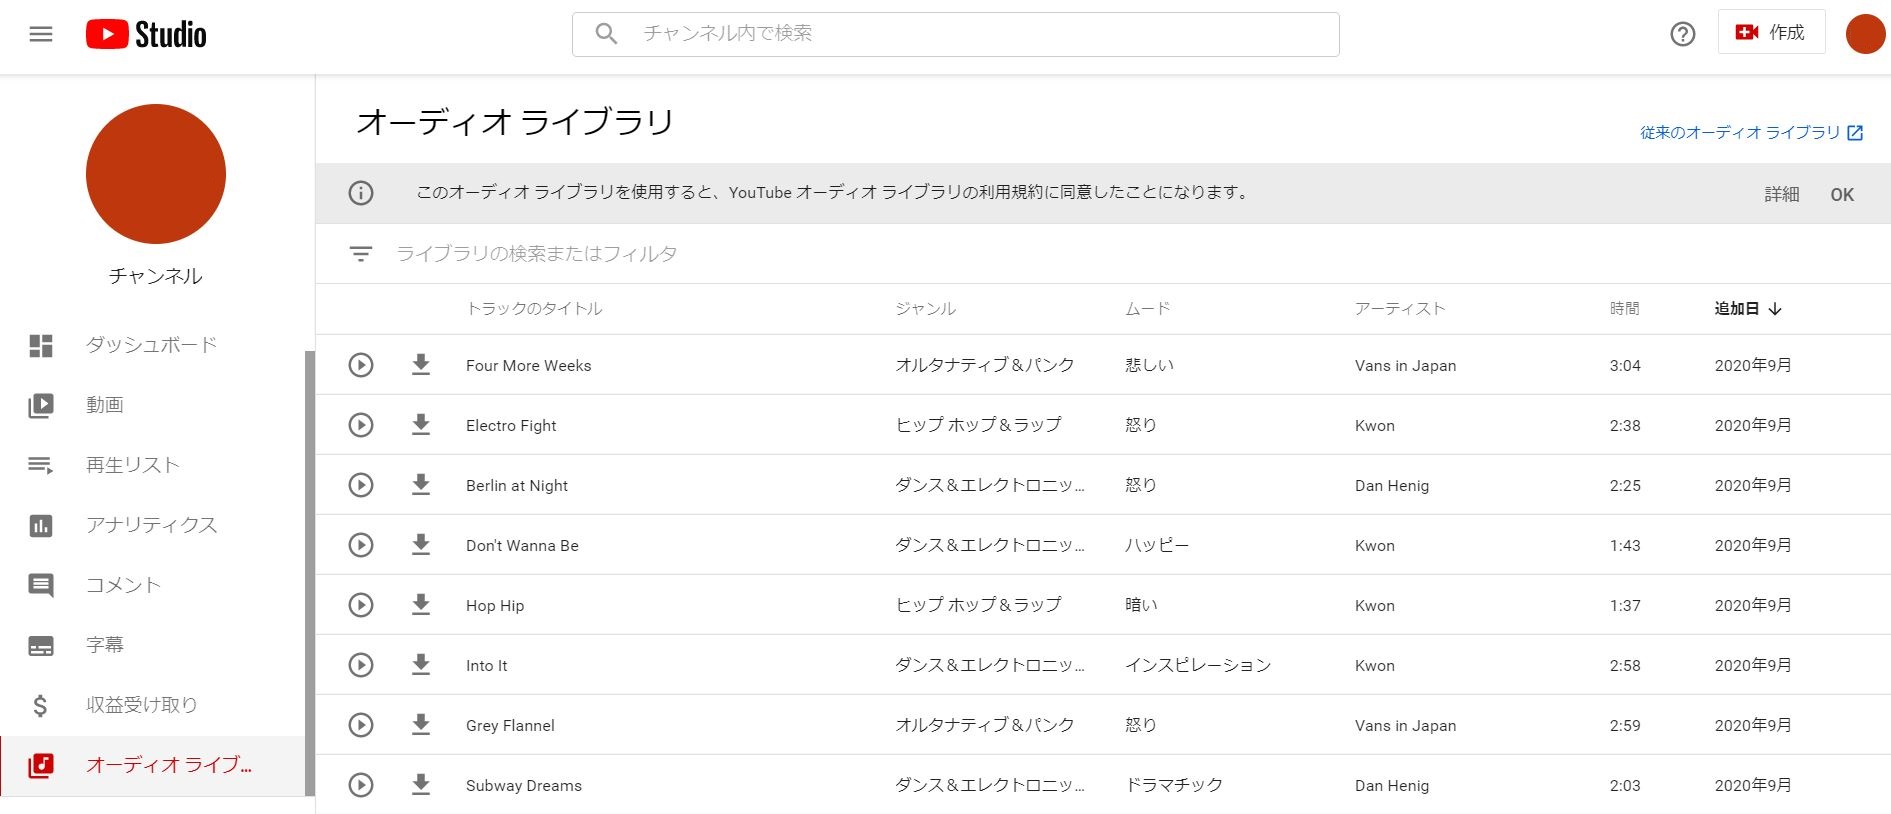
Task: Open コメント in the sidebar
Action: (152, 585)
